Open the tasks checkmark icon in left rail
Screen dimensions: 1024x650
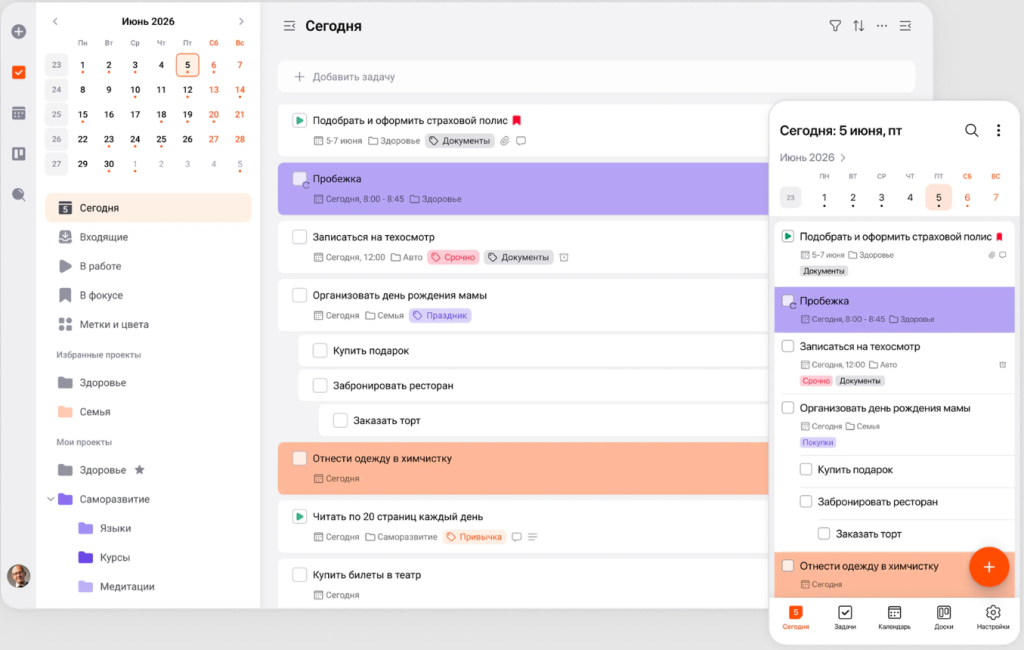(x=18, y=72)
